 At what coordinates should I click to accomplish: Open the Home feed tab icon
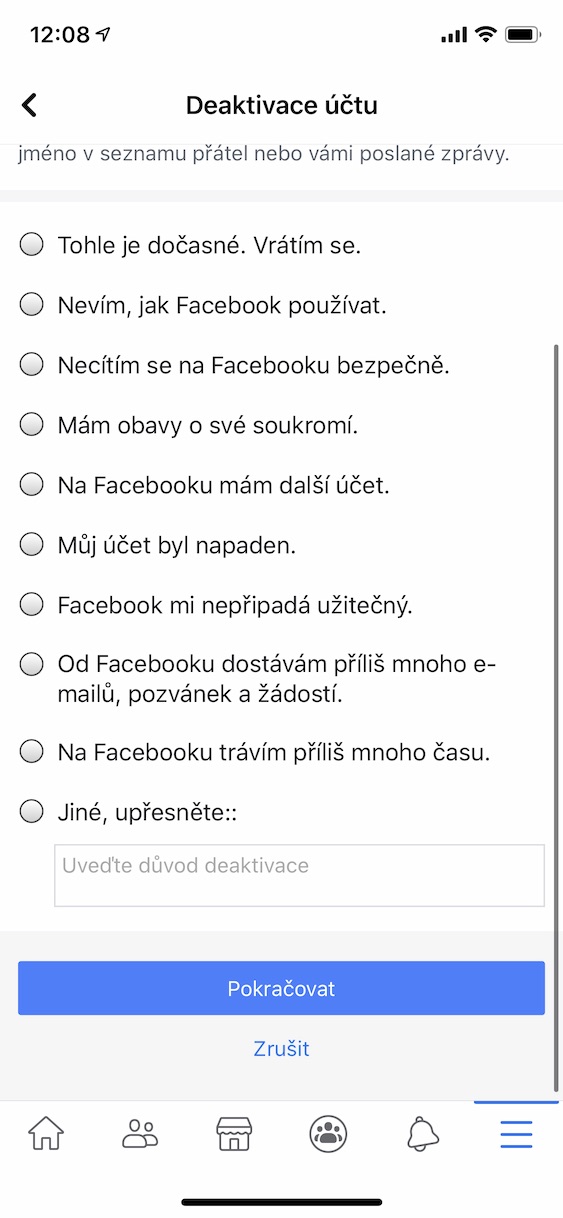46,1134
